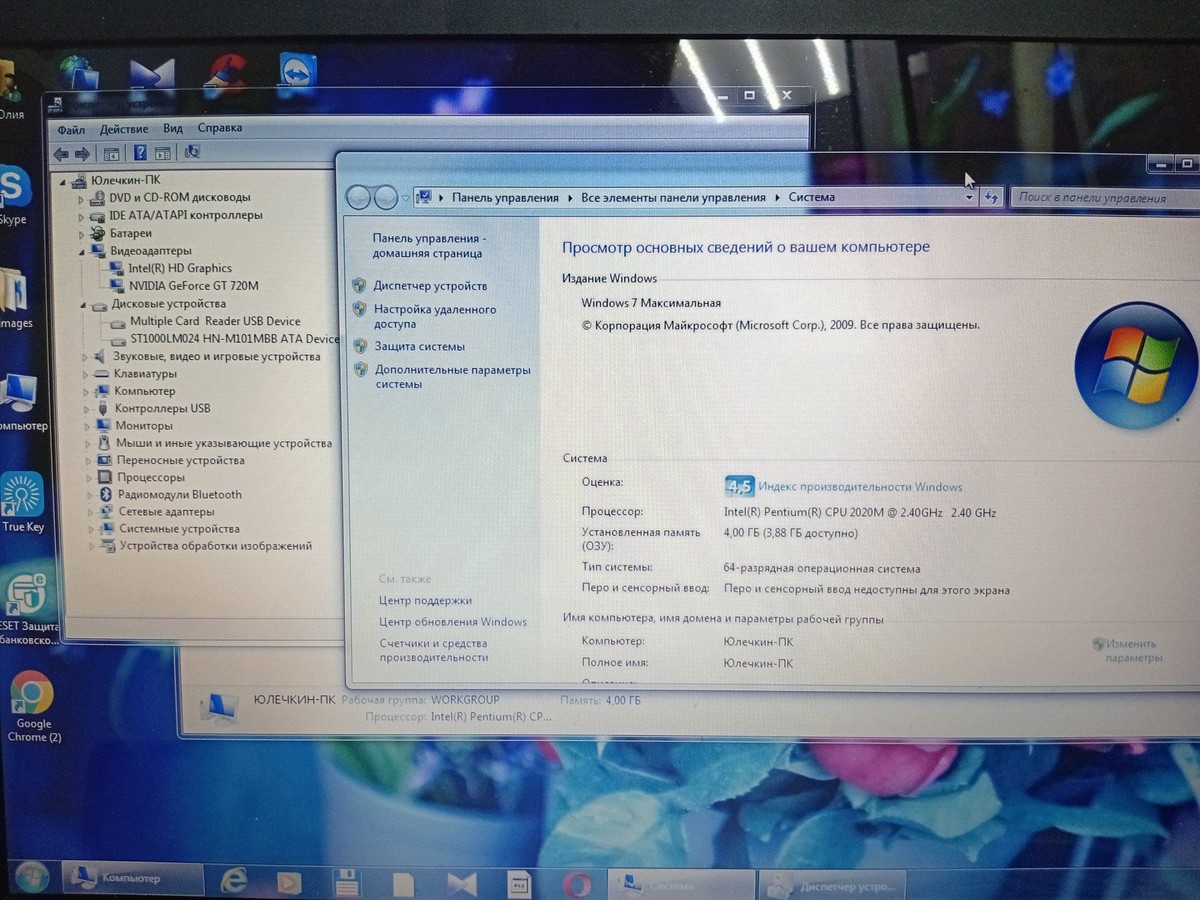Image resolution: width=1200 pixels, height=900 pixels.
Task: Launch Internet Explorer from the taskbar
Action: tap(234, 881)
